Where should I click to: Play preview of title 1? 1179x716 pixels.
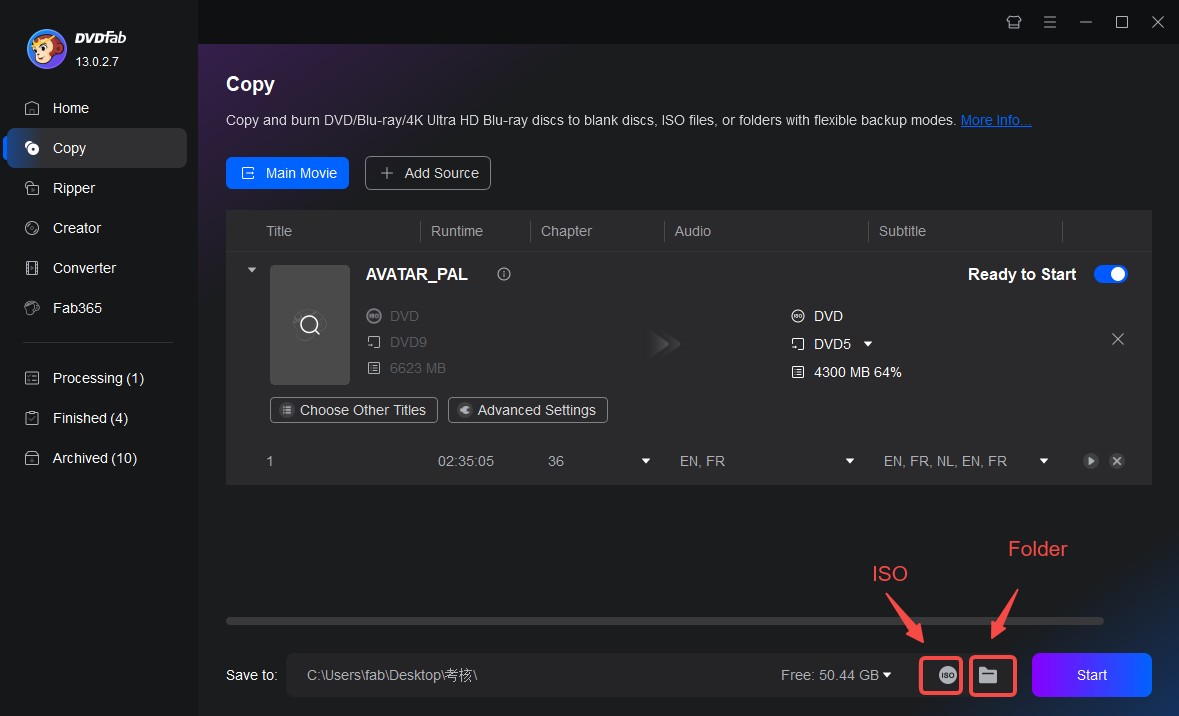1091,461
